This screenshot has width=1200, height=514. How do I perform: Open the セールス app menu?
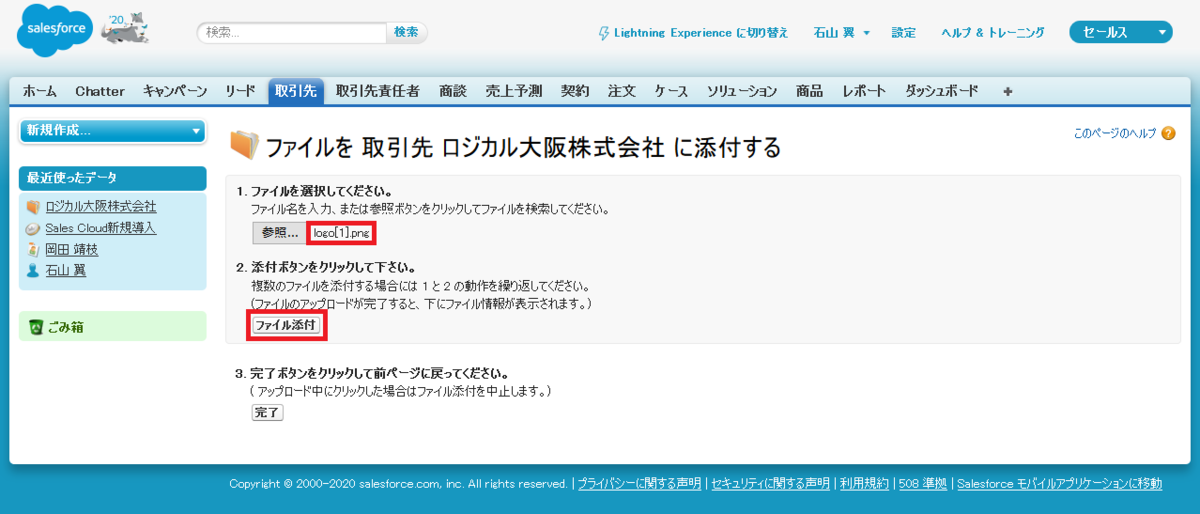click(x=1121, y=32)
